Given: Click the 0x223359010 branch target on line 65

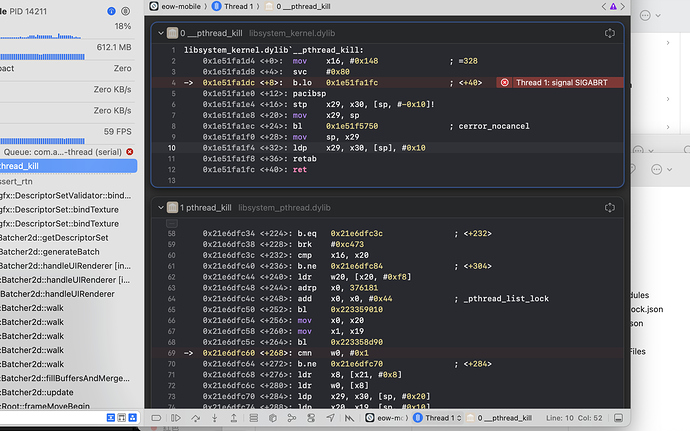Looking at the screenshot, I should 356,309.
